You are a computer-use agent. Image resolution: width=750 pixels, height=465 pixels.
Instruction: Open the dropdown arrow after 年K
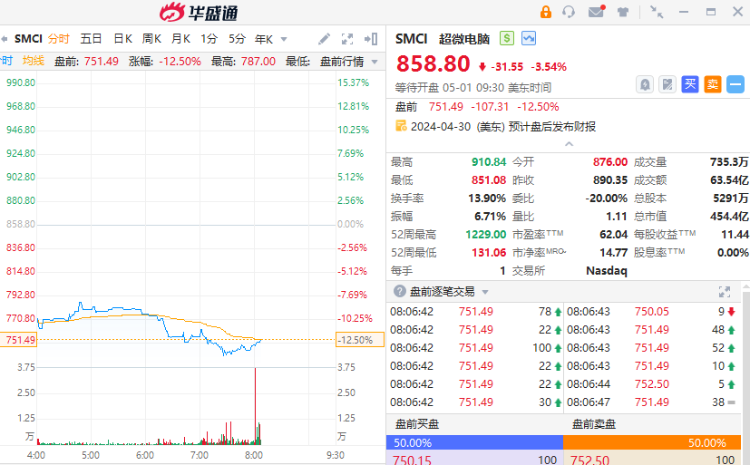(x=284, y=39)
